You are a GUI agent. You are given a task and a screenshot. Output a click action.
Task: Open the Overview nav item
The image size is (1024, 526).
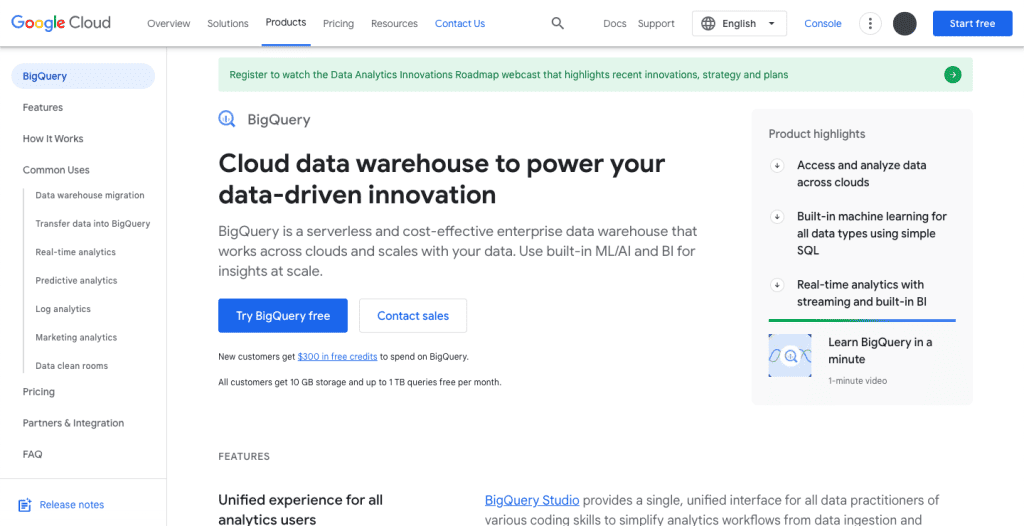[168, 24]
